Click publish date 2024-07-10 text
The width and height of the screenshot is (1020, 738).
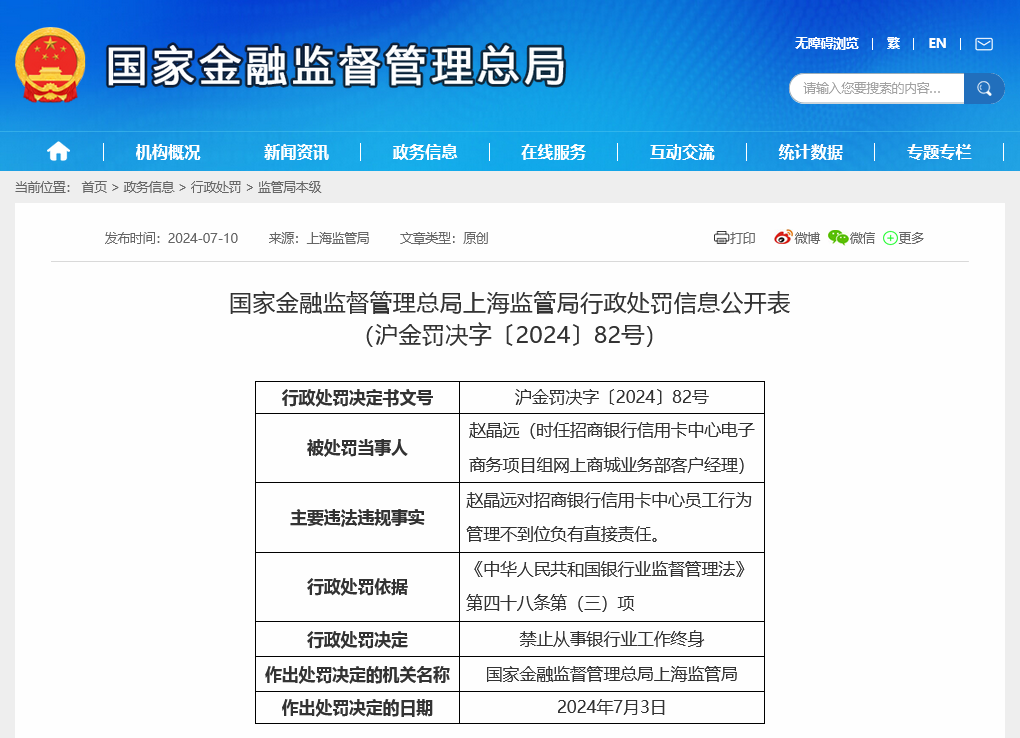point(203,238)
